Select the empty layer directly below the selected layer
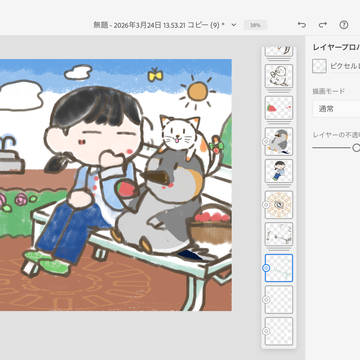The image size is (360, 360). pos(279,300)
